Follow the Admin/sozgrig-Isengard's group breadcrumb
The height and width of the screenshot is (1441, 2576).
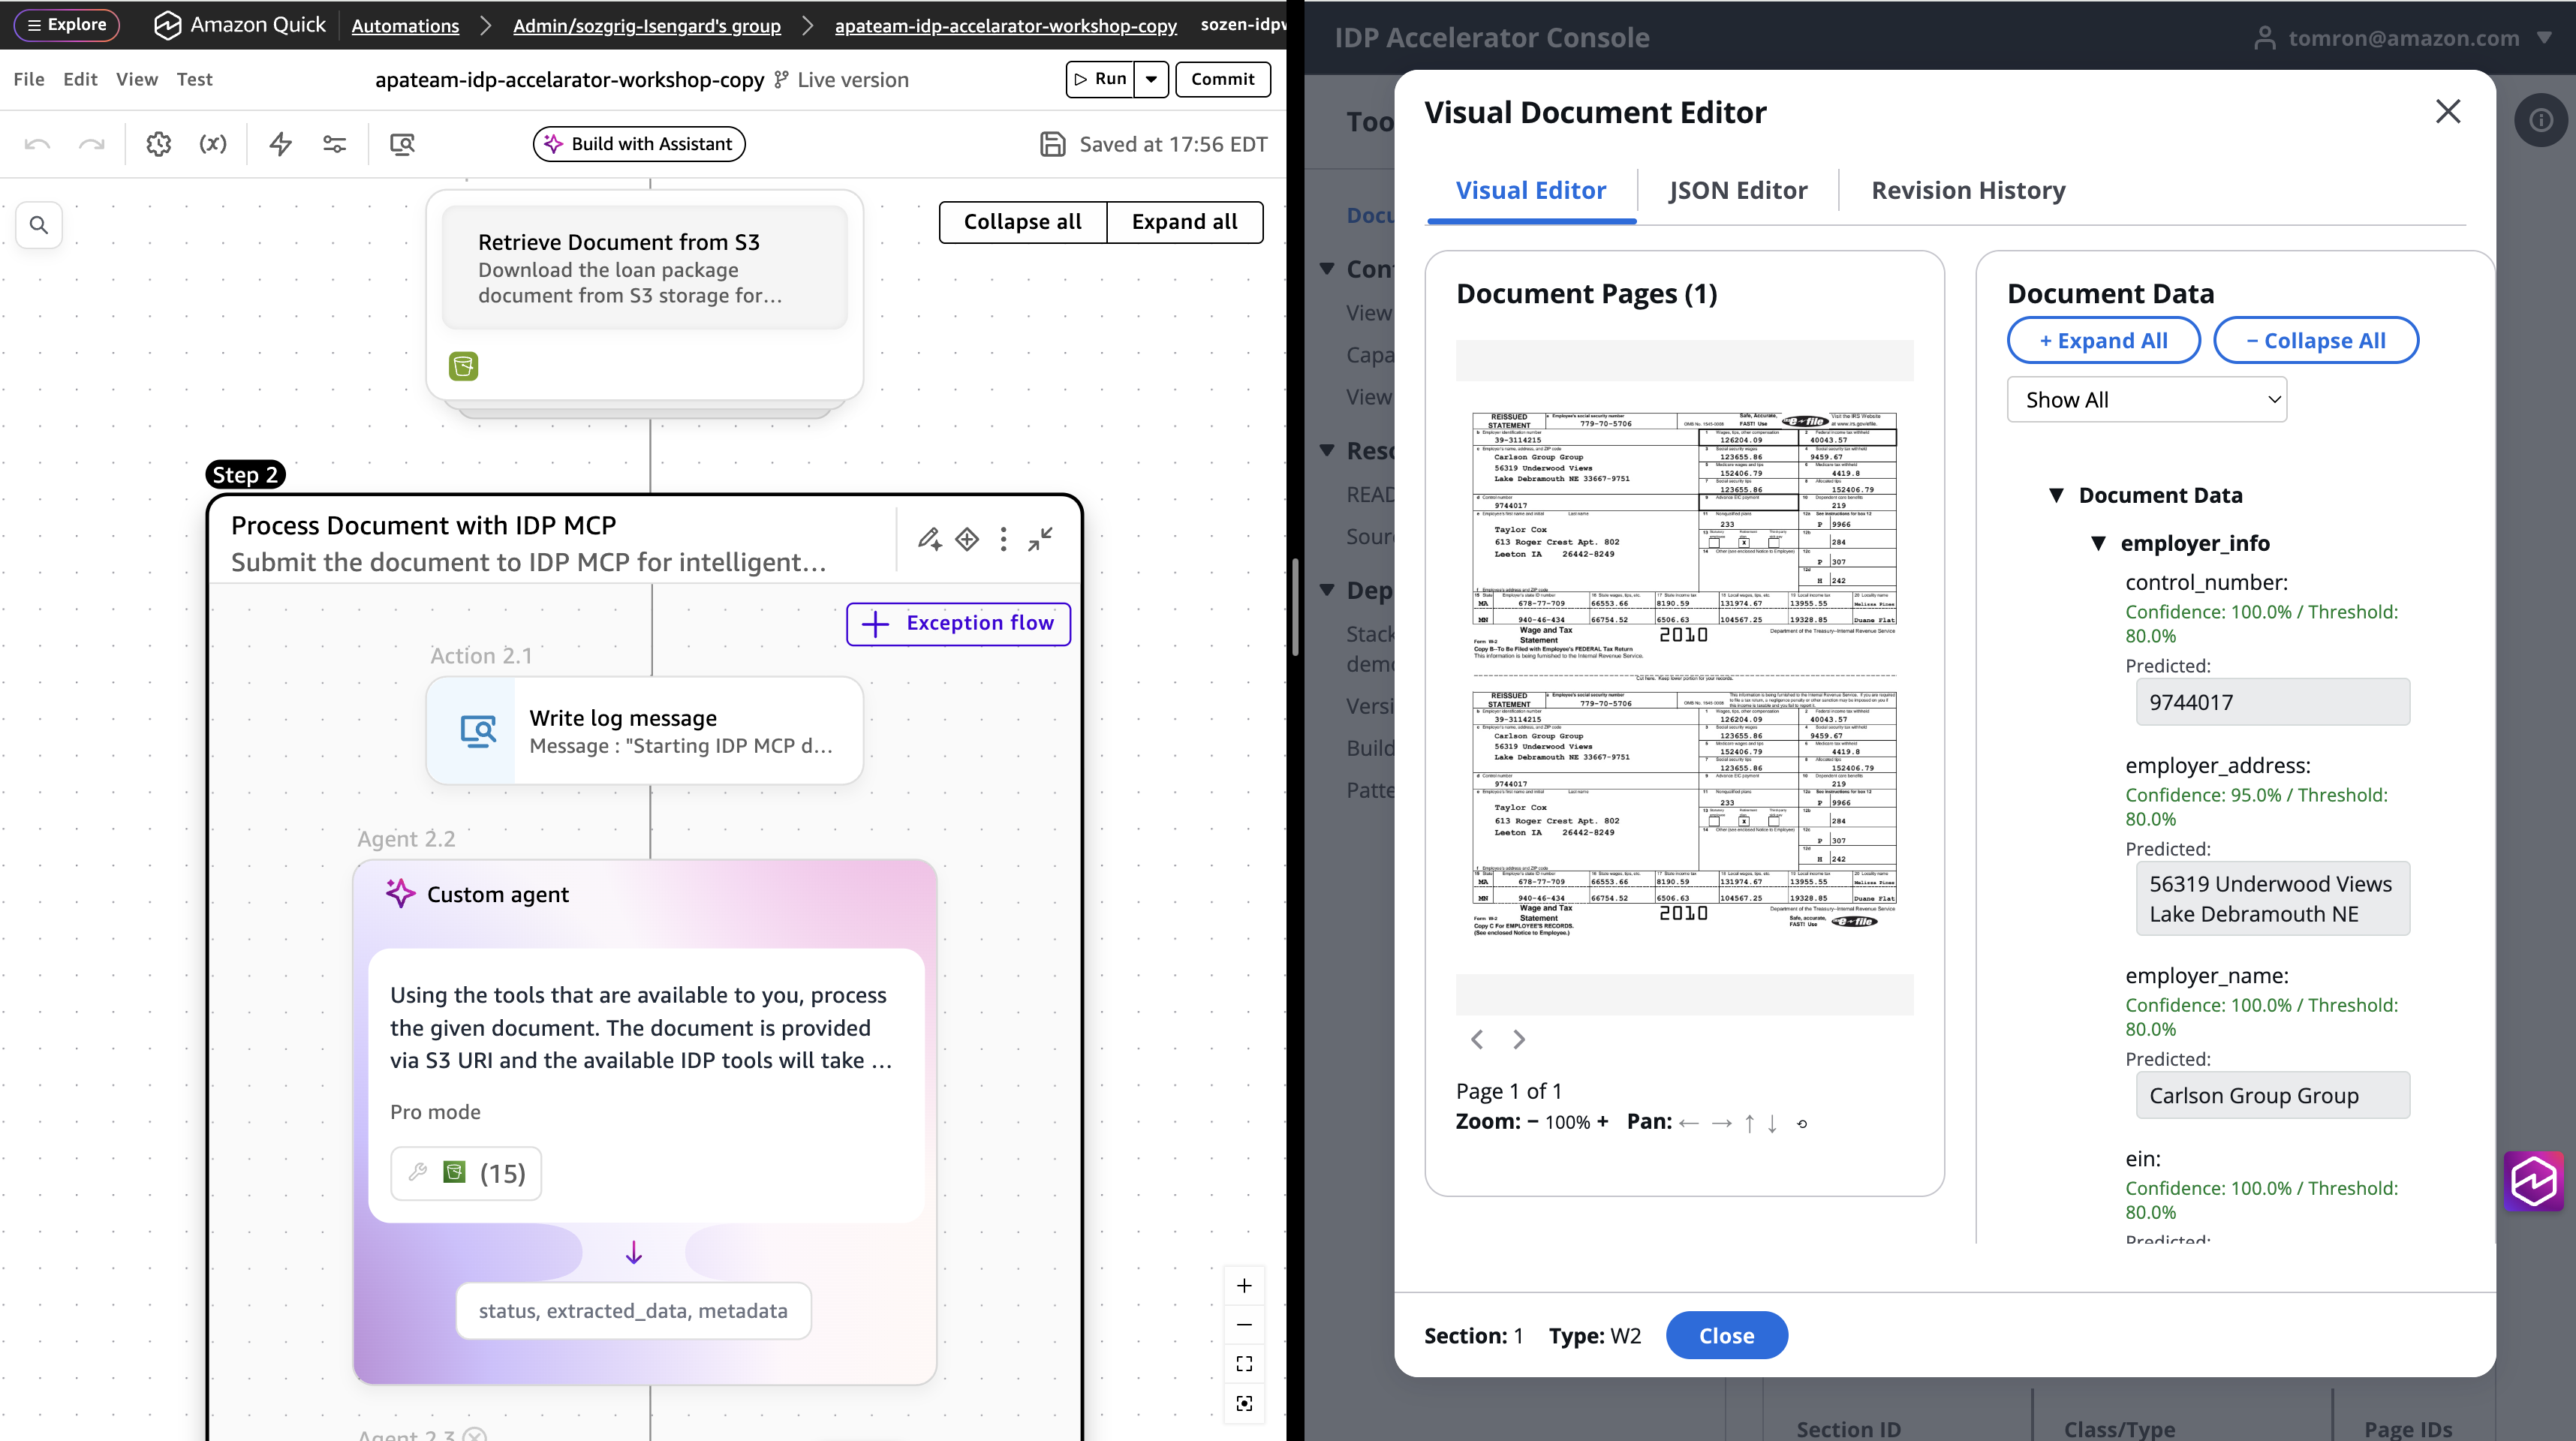click(x=647, y=26)
